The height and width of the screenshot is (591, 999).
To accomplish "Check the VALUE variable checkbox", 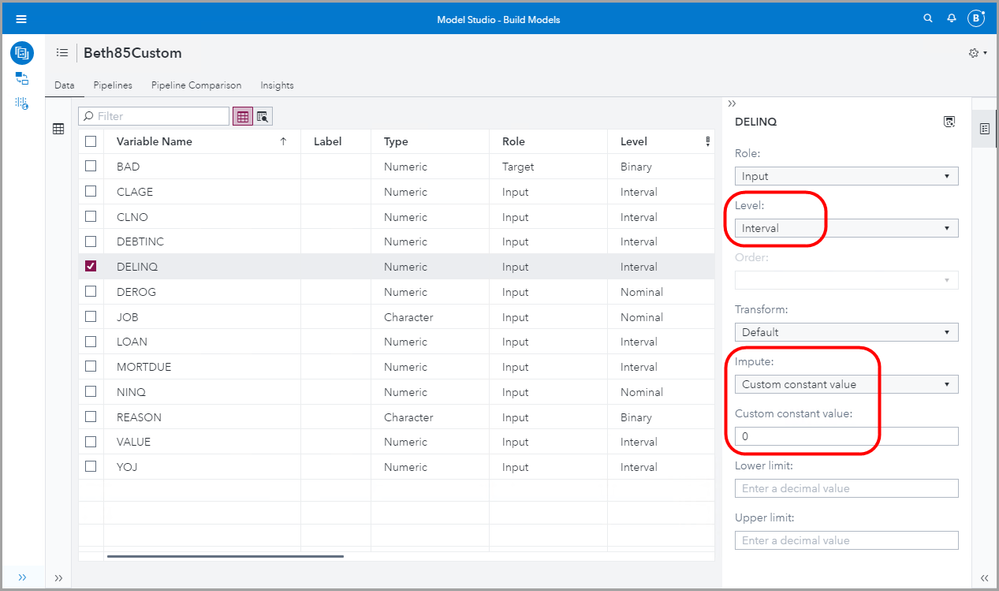I will pos(90,441).
